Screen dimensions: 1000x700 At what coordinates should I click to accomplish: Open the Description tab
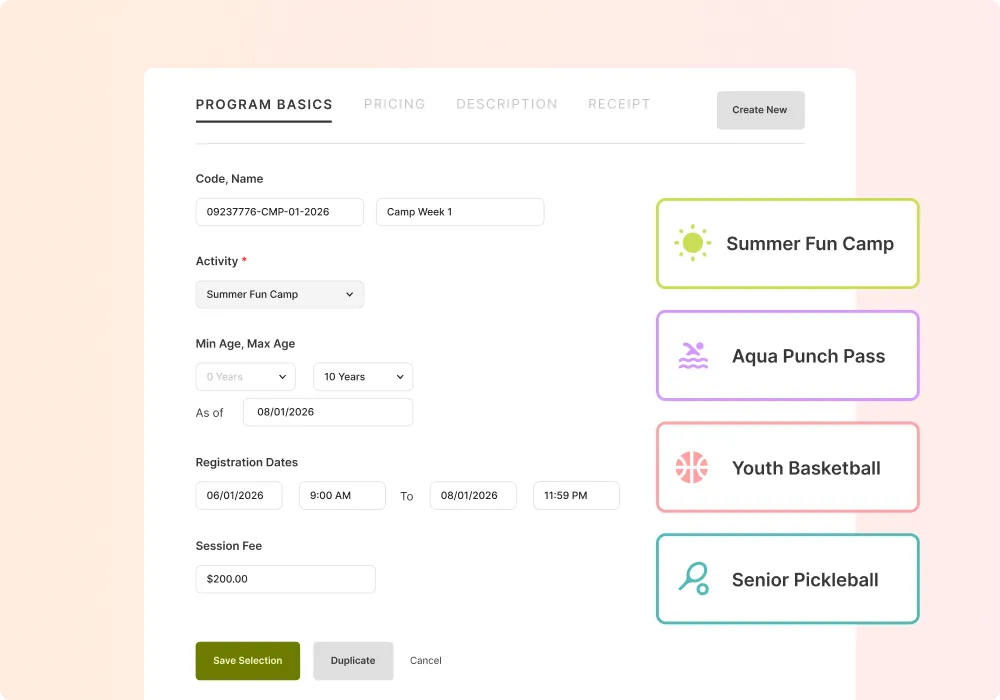point(507,104)
